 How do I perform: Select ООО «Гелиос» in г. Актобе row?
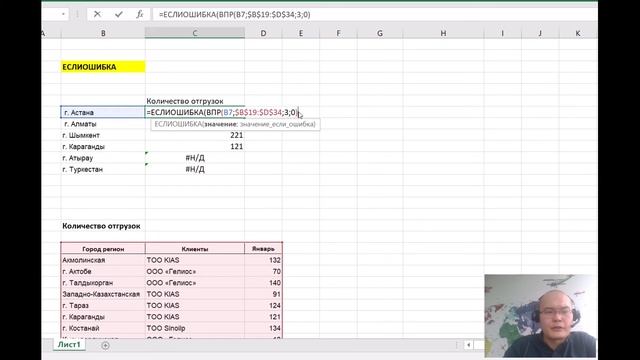[195, 271]
